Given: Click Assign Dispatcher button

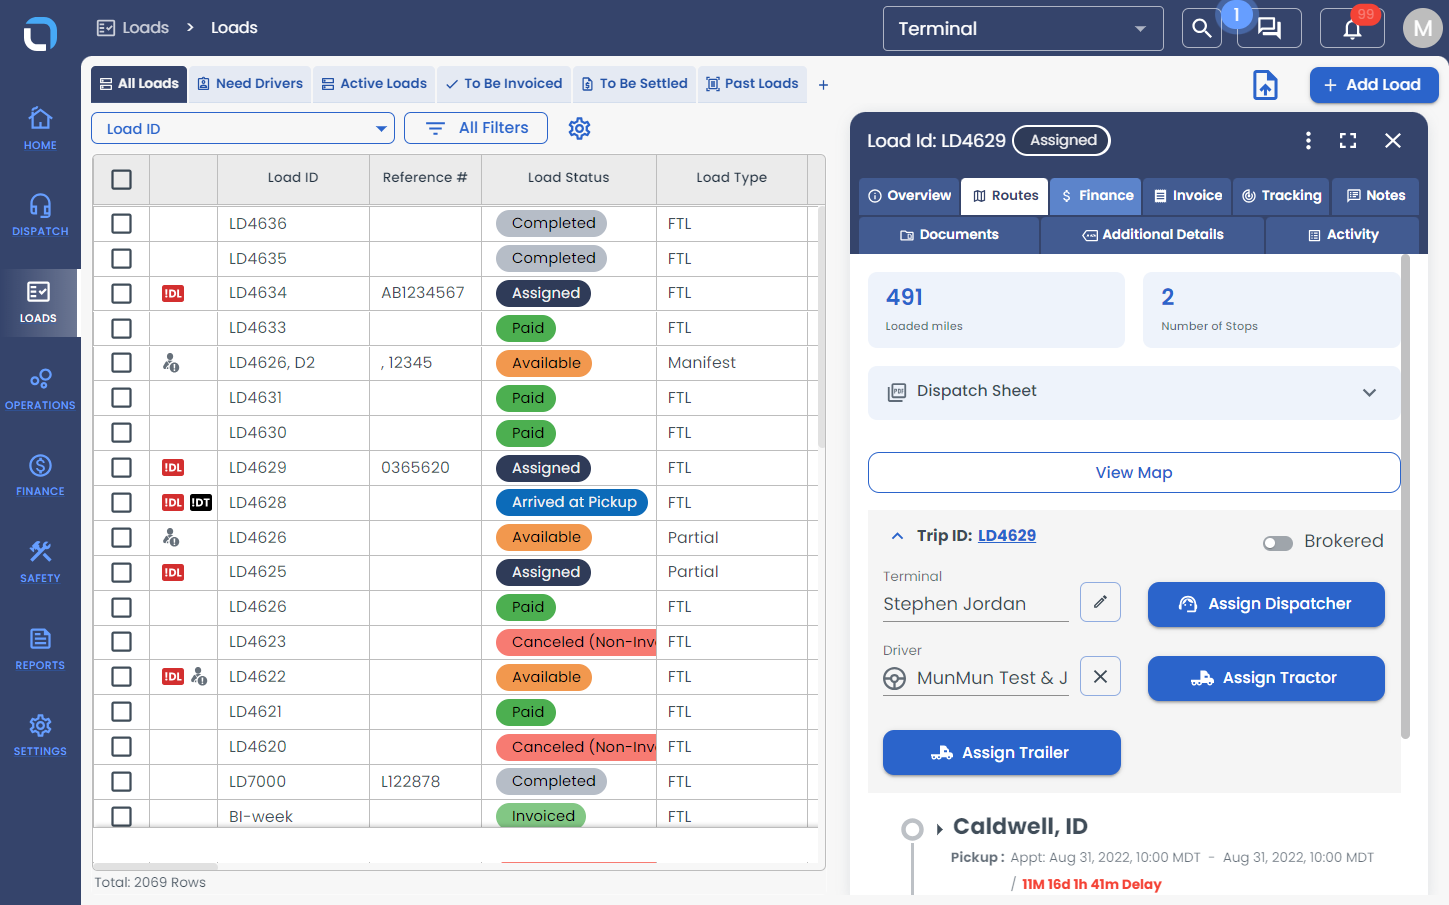Looking at the screenshot, I should (x=1266, y=604).
